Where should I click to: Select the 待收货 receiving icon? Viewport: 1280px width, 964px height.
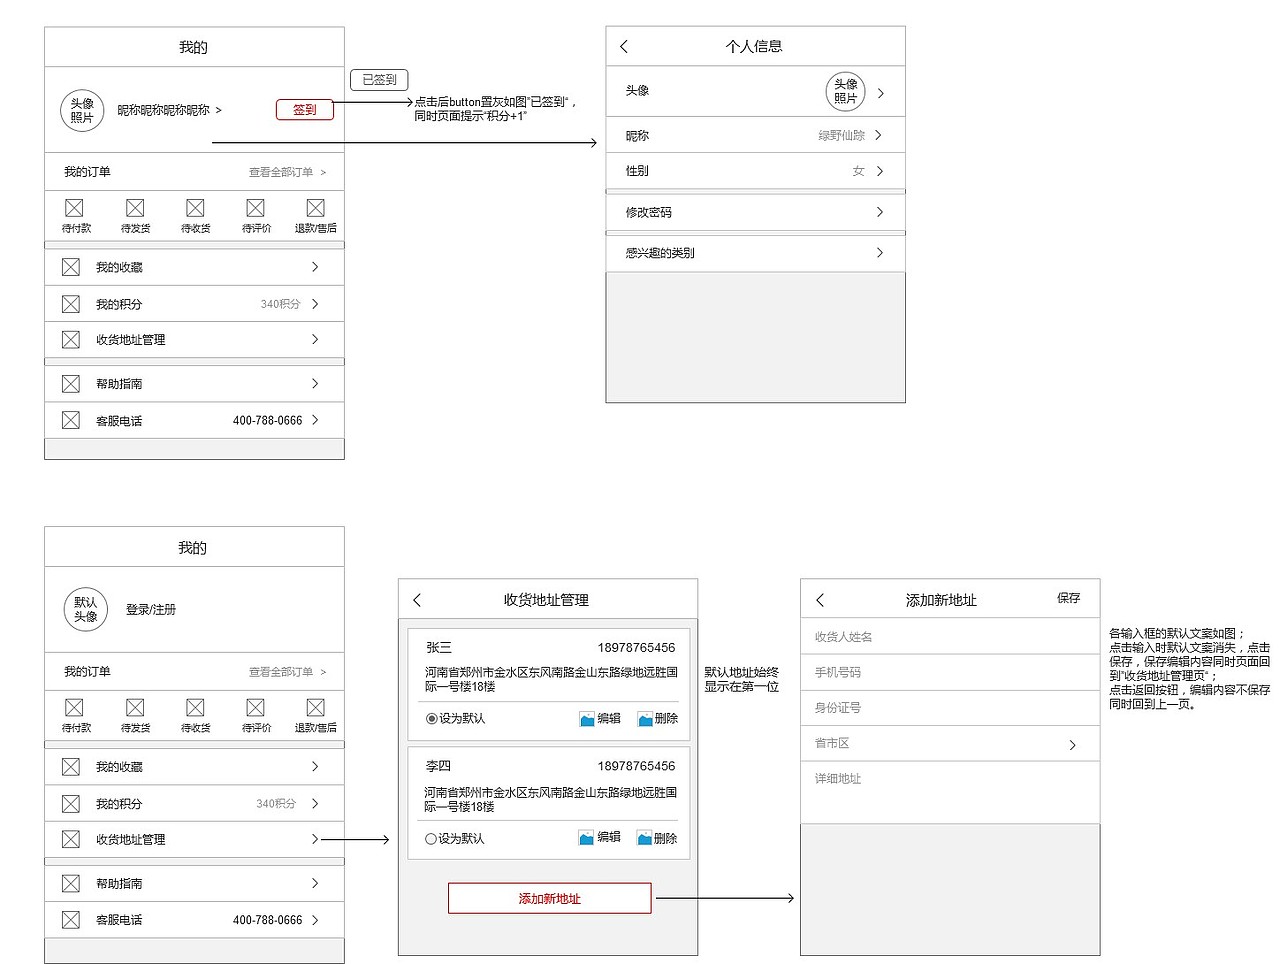click(195, 209)
